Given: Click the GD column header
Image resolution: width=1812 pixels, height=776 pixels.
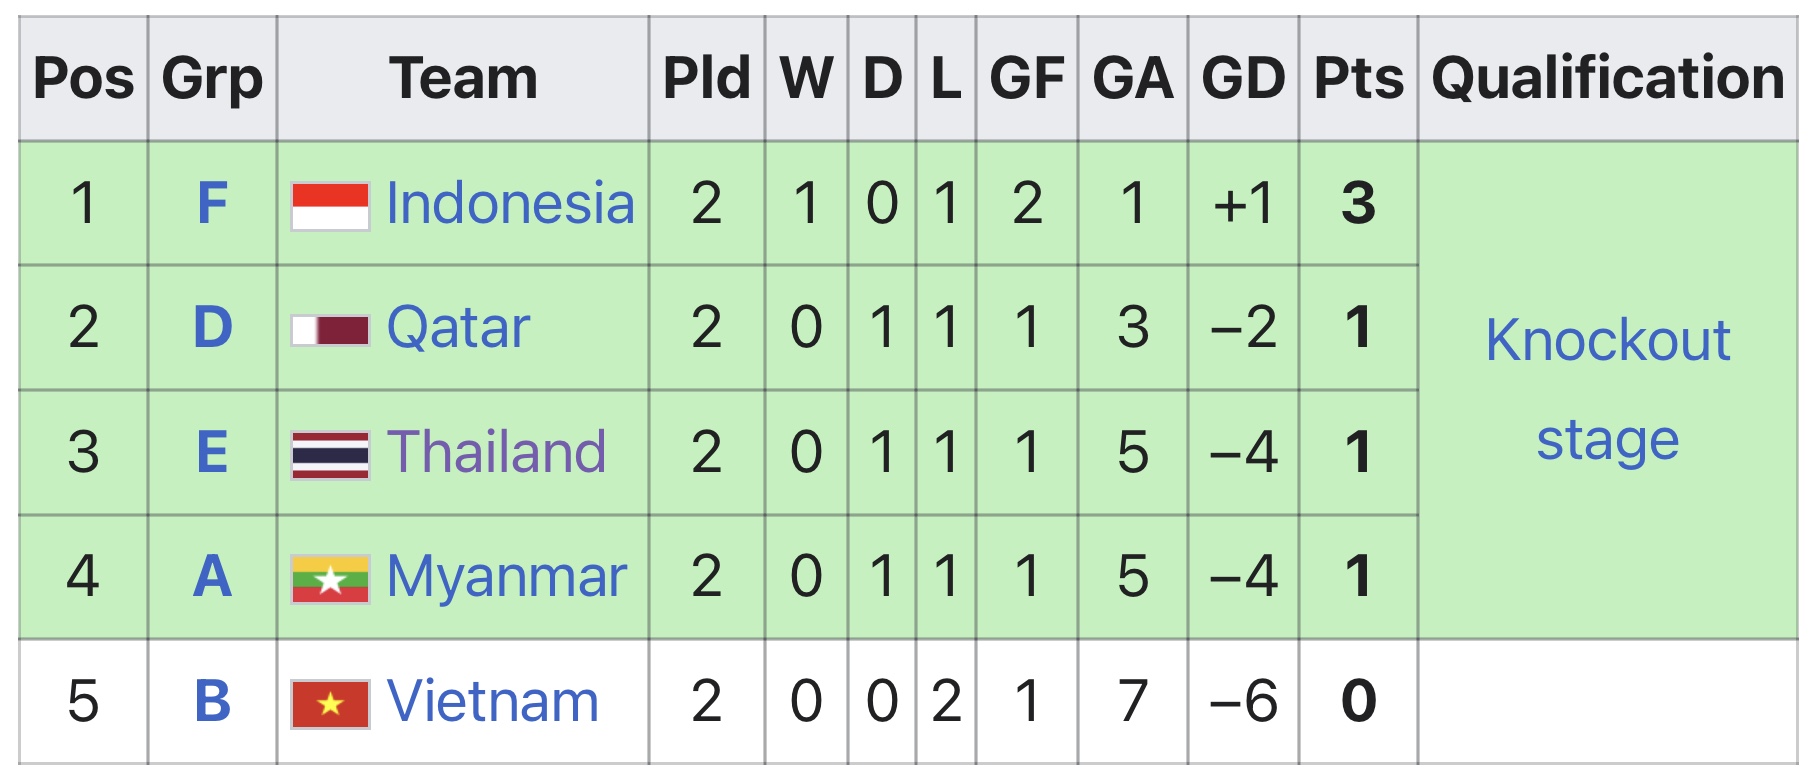Looking at the screenshot, I should point(1243,78).
